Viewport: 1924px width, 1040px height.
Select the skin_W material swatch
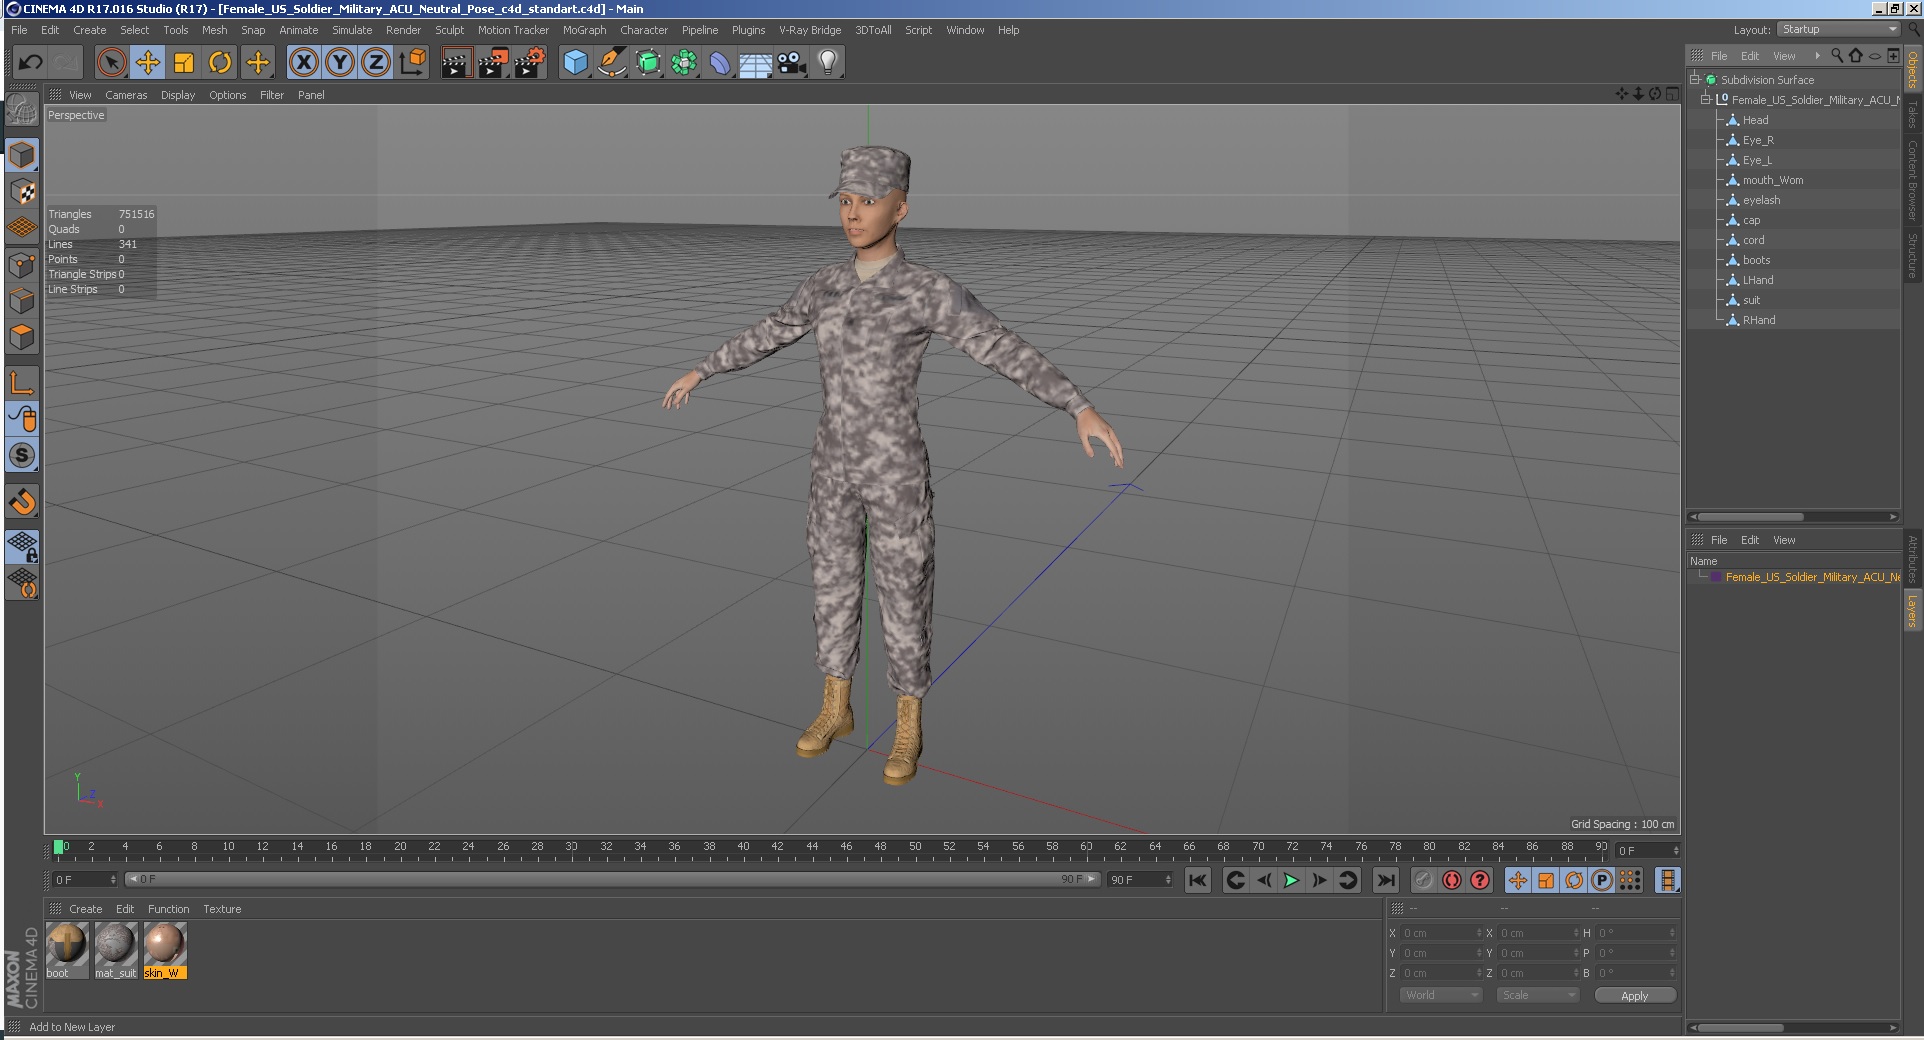pos(165,950)
